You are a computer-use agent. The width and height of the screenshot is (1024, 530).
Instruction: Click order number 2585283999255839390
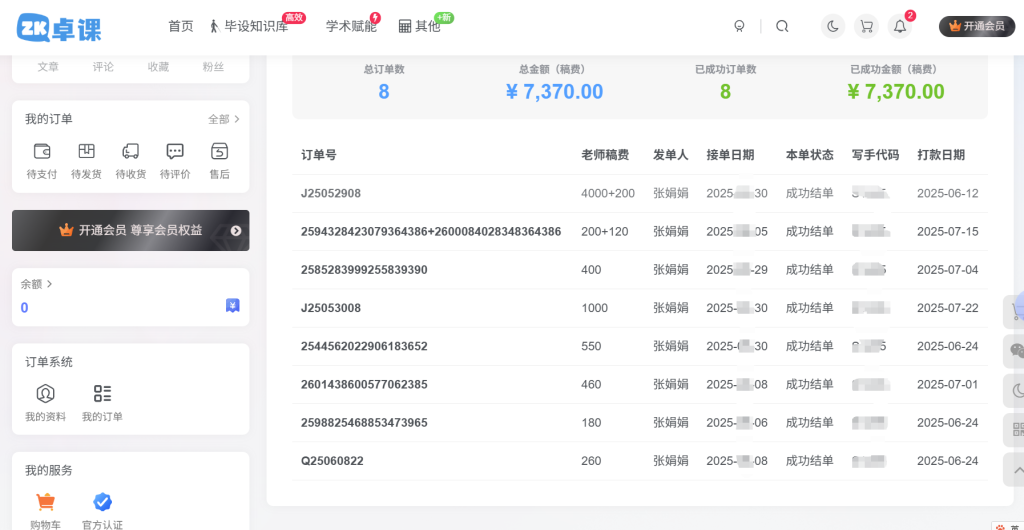coord(364,270)
